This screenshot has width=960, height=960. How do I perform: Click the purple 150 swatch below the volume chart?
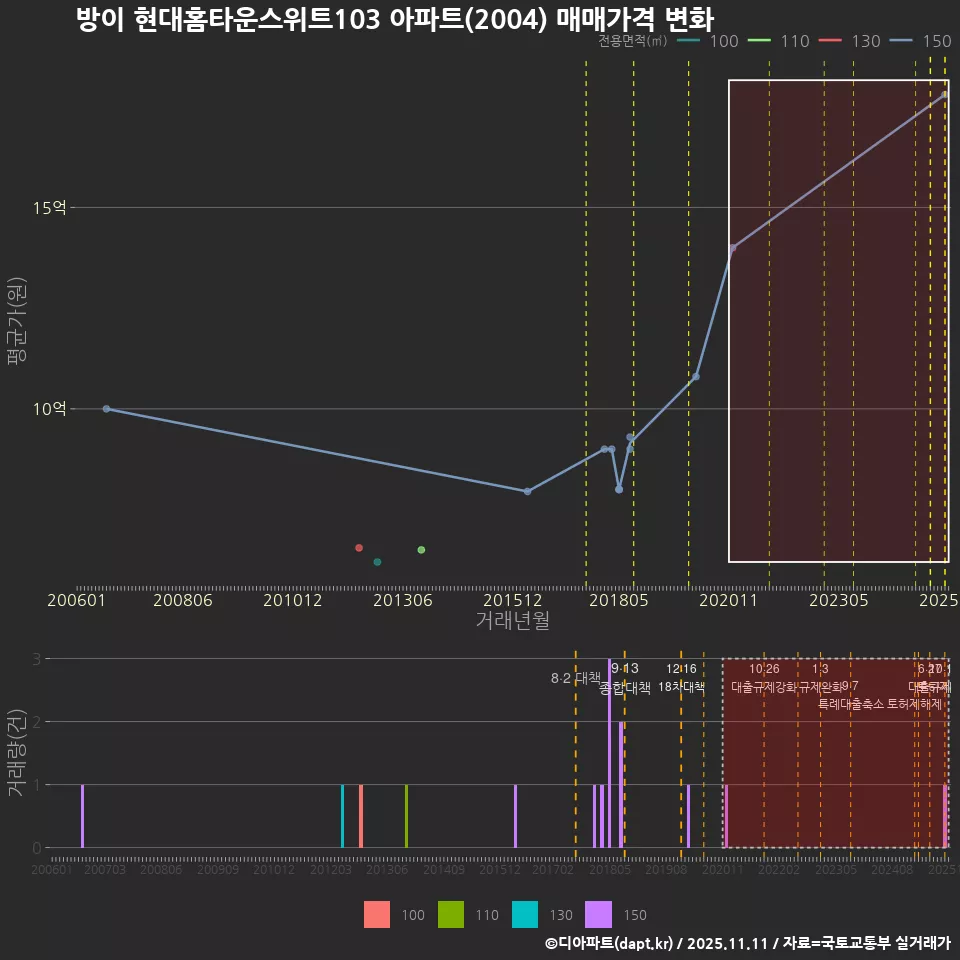597,914
